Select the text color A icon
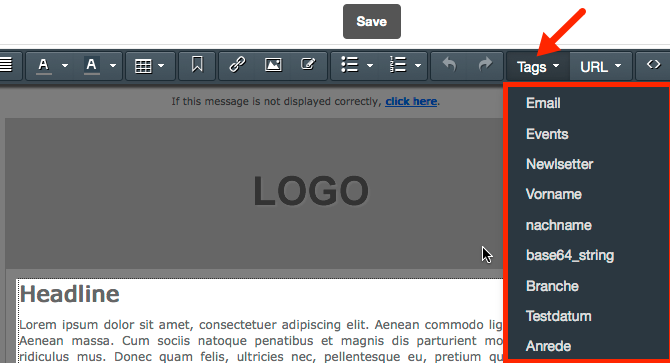The width and height of the screenshot is (670, 363). pyautogui.click(x=44, y=65)
